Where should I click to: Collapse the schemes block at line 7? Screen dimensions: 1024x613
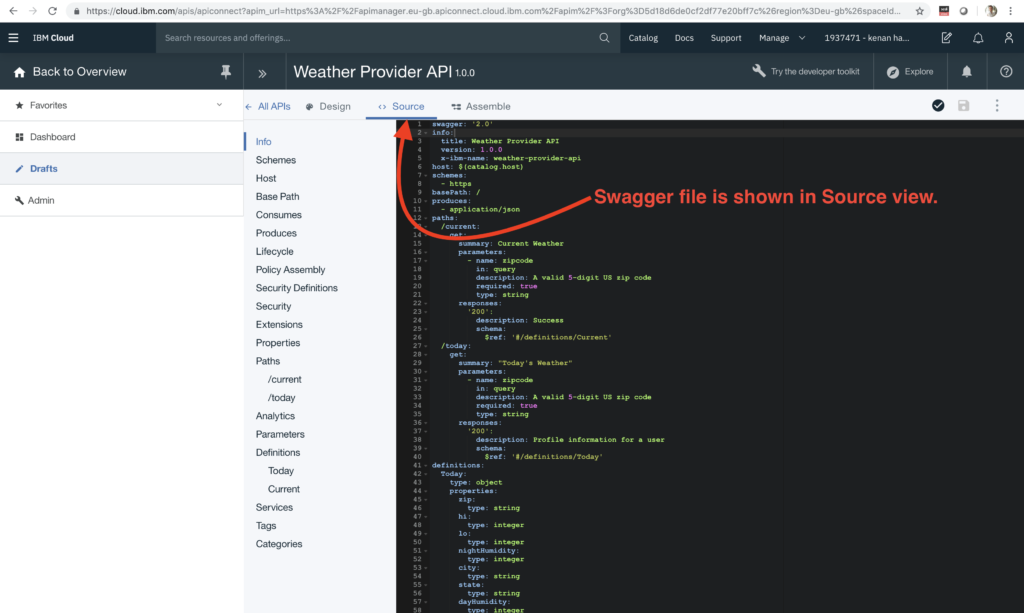point(426,176)
